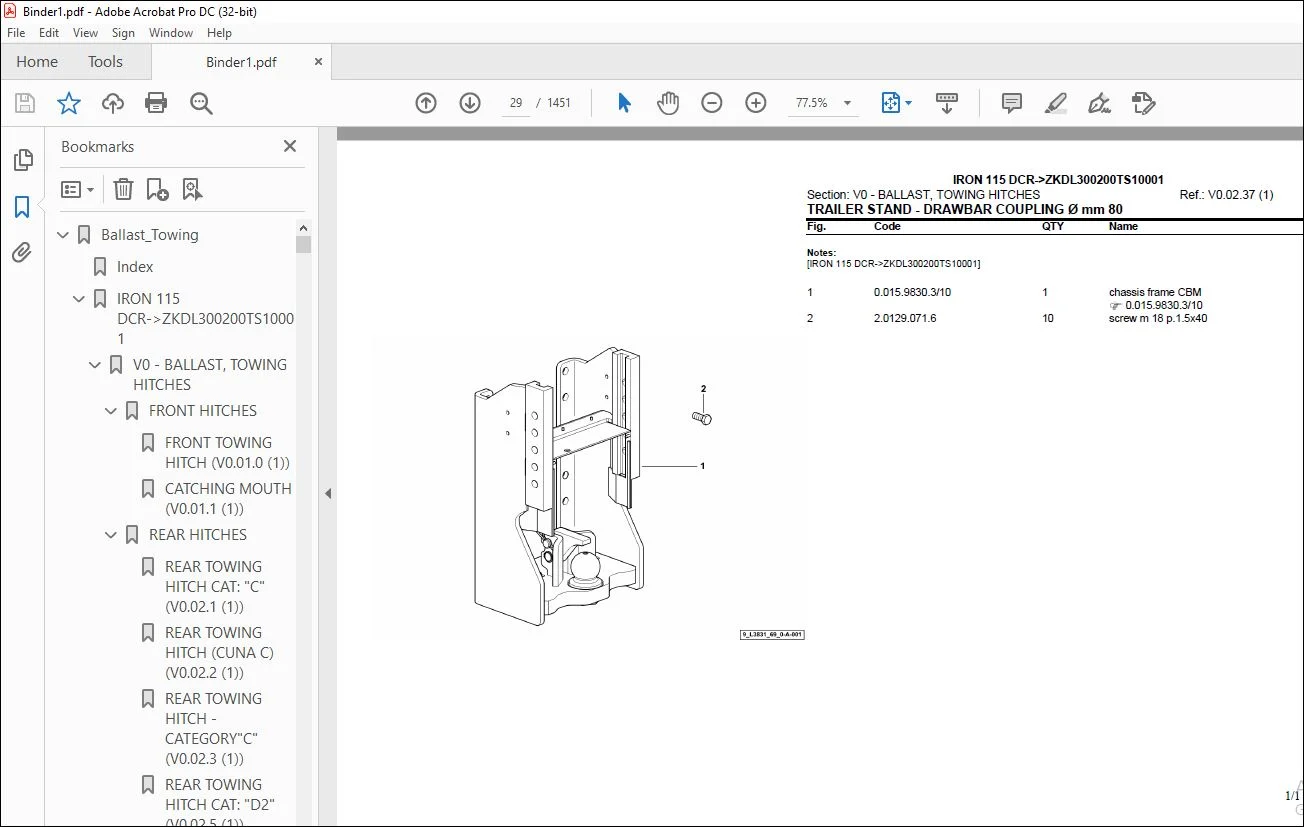Open the Sign menu
This screenshot has height=827, width=1304.
123,33
